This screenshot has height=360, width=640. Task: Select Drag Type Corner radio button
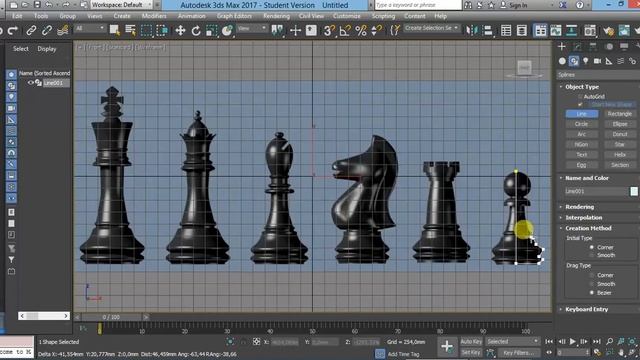[x=591, y=275]
